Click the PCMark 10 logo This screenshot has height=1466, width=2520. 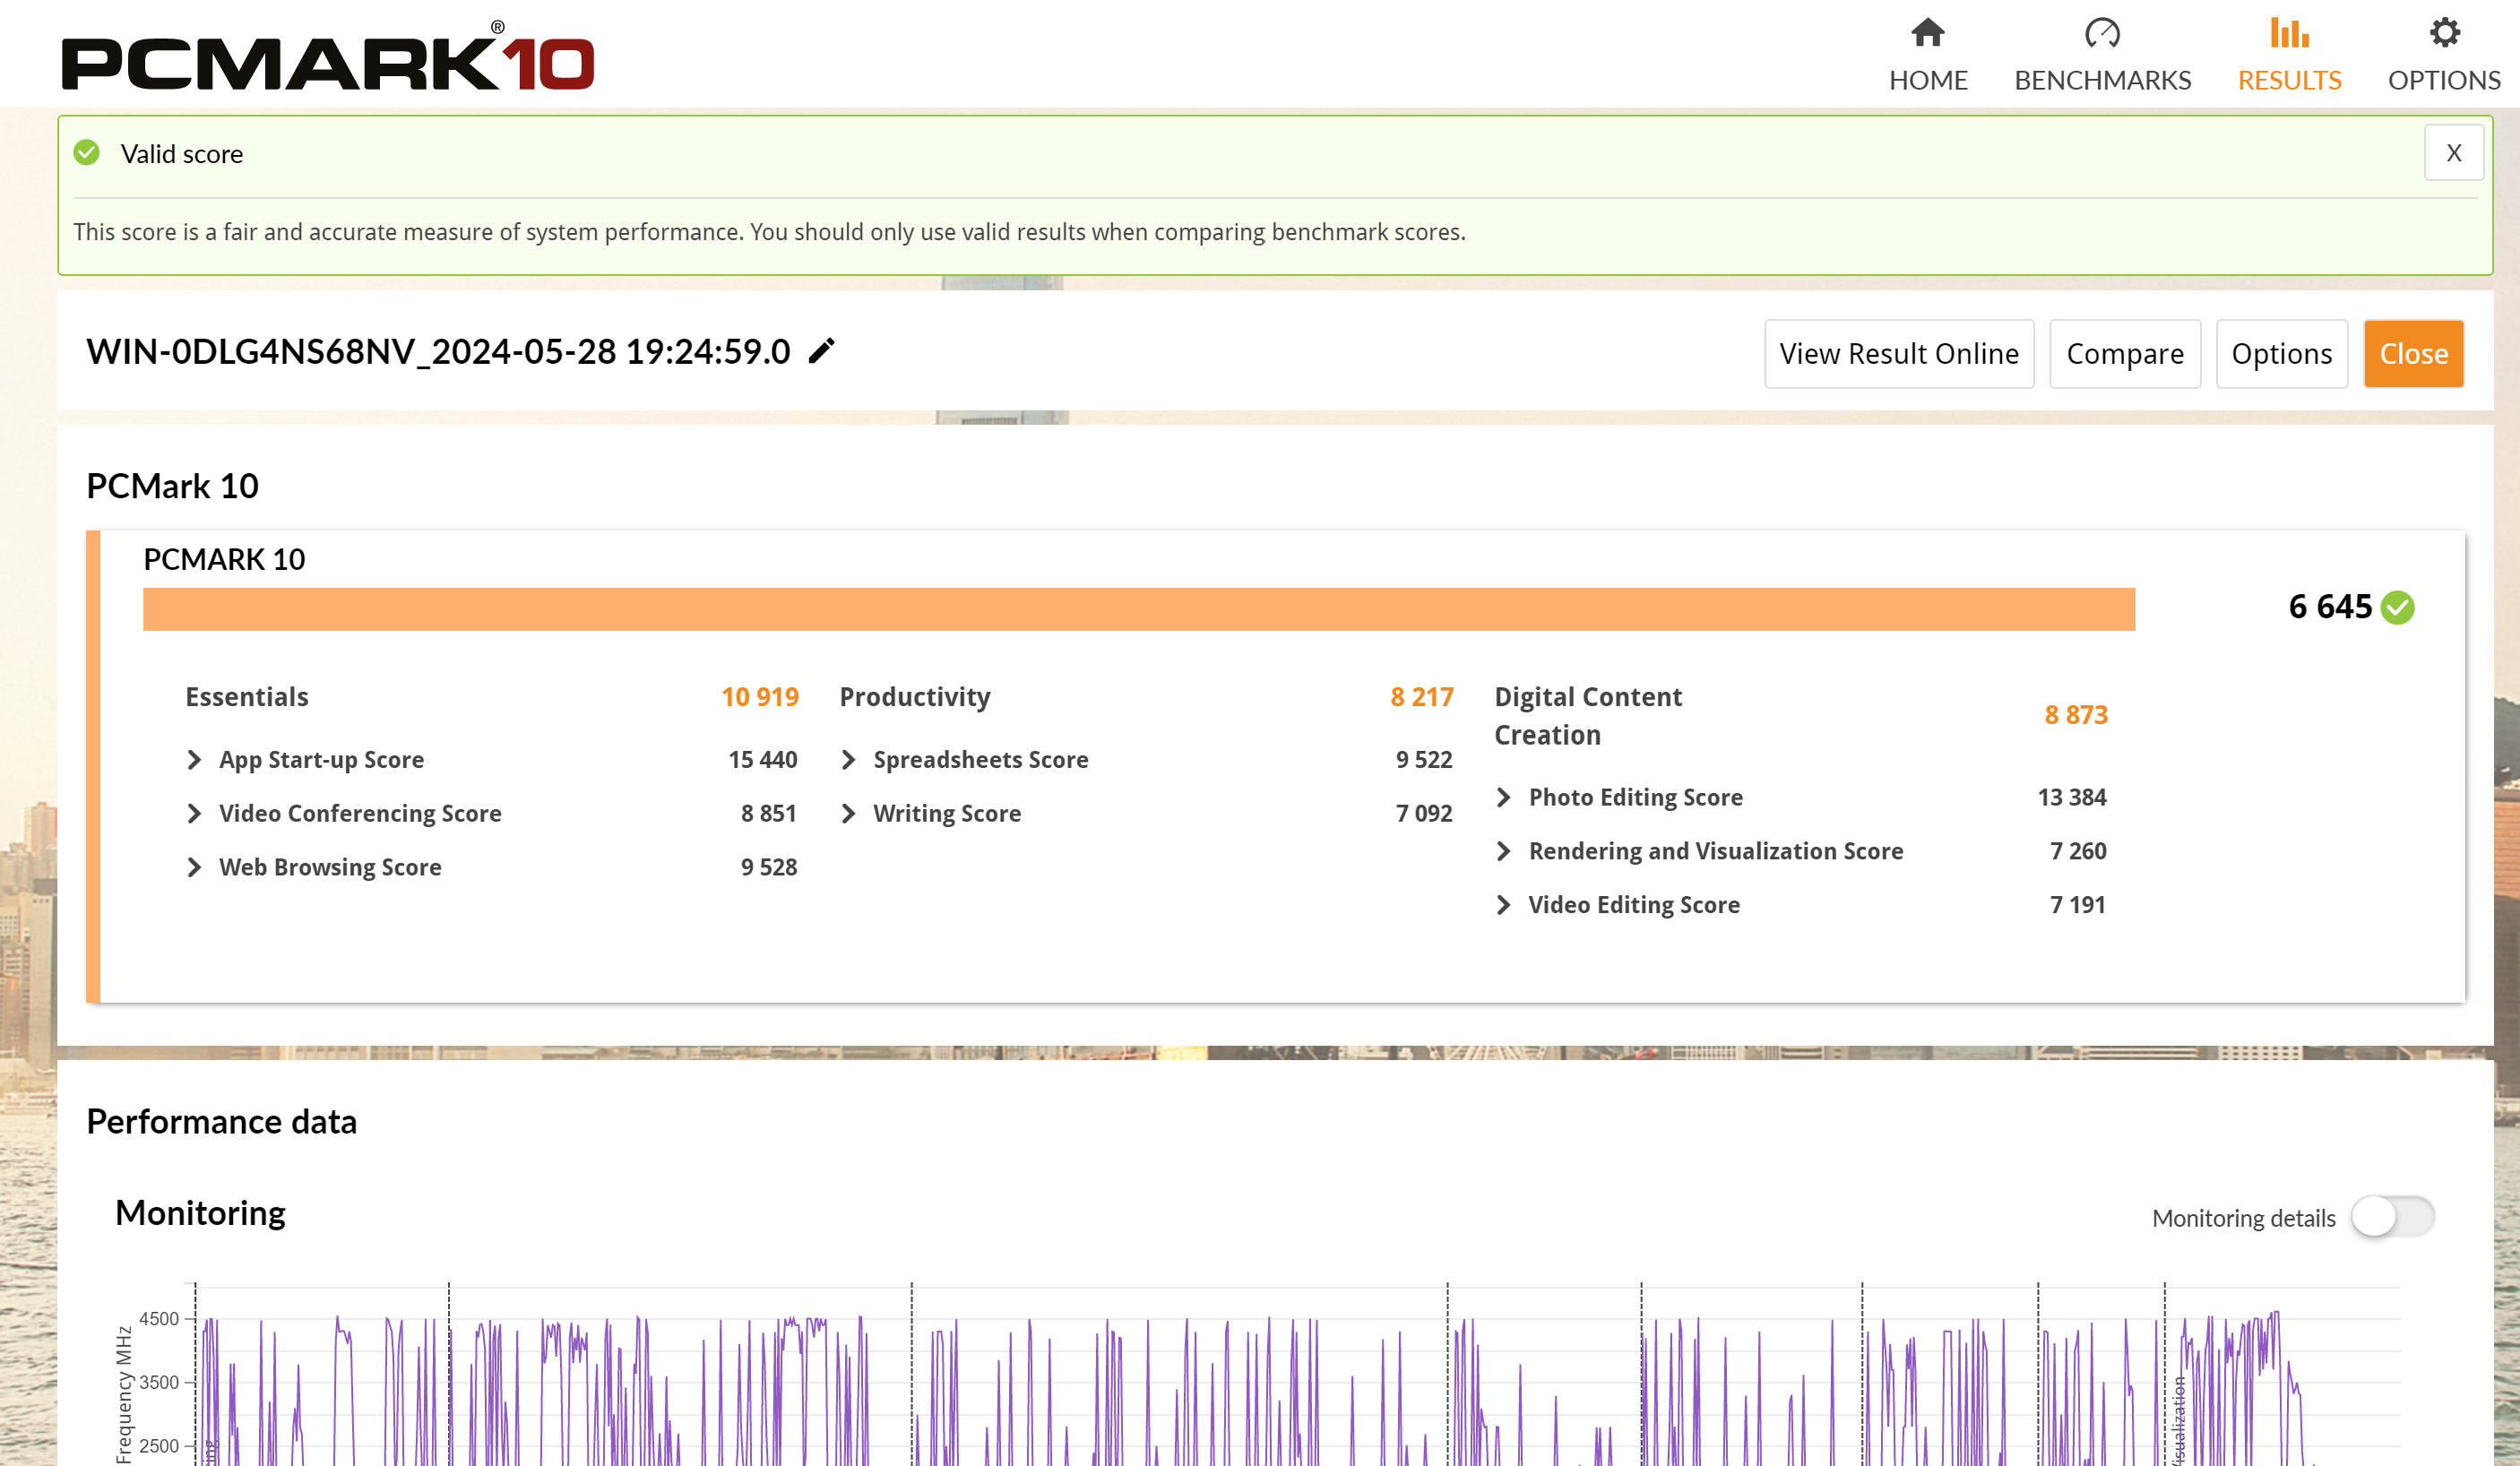click(328, 57)
